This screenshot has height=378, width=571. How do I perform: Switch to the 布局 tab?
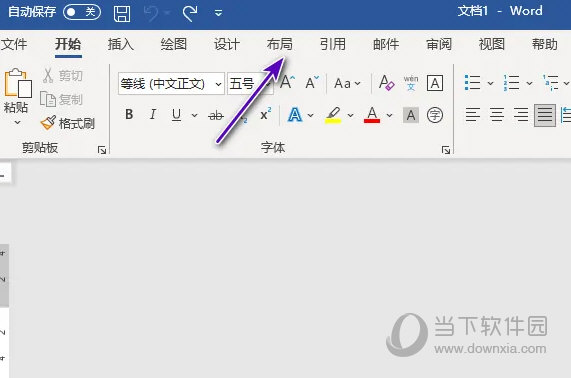point(280,44)
